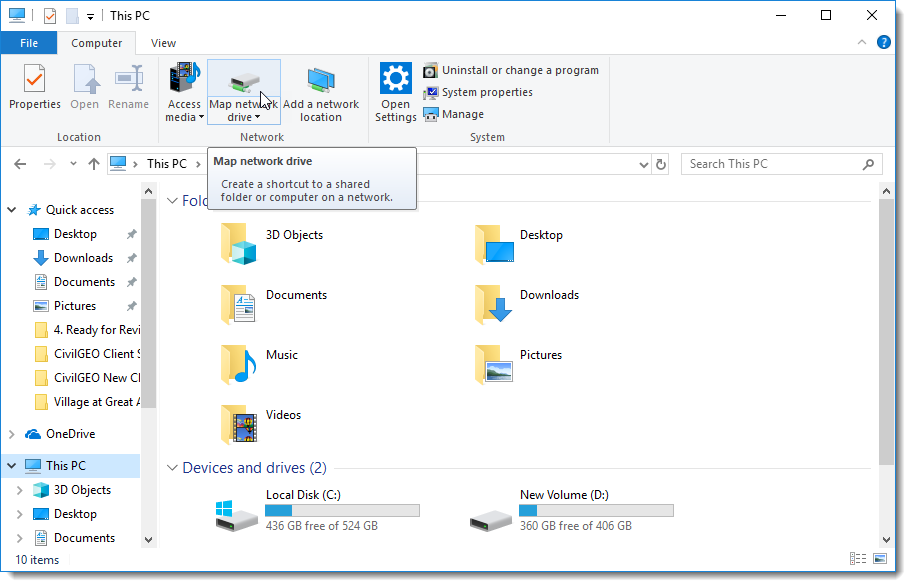The image size is (911, 587).
Task: Open System properties
Action: click(x=488, y=92)
